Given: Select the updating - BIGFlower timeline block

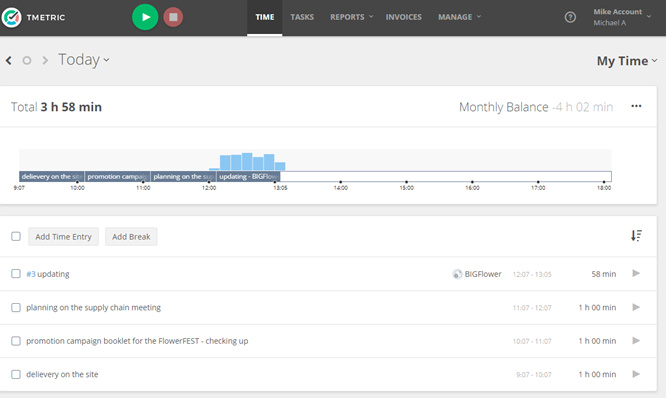Looking at the screenshot, I should [248, 176].
